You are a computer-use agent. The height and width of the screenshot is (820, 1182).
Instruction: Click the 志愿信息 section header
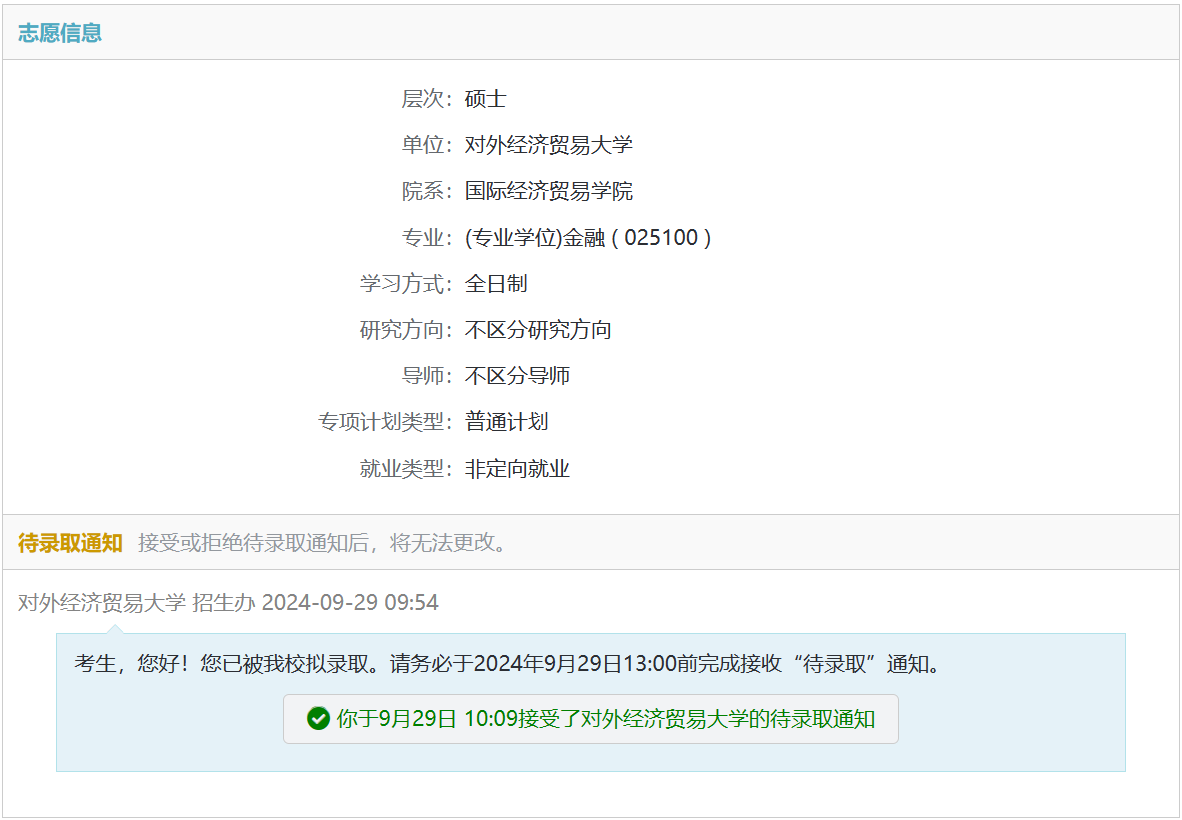click(60, 33)
